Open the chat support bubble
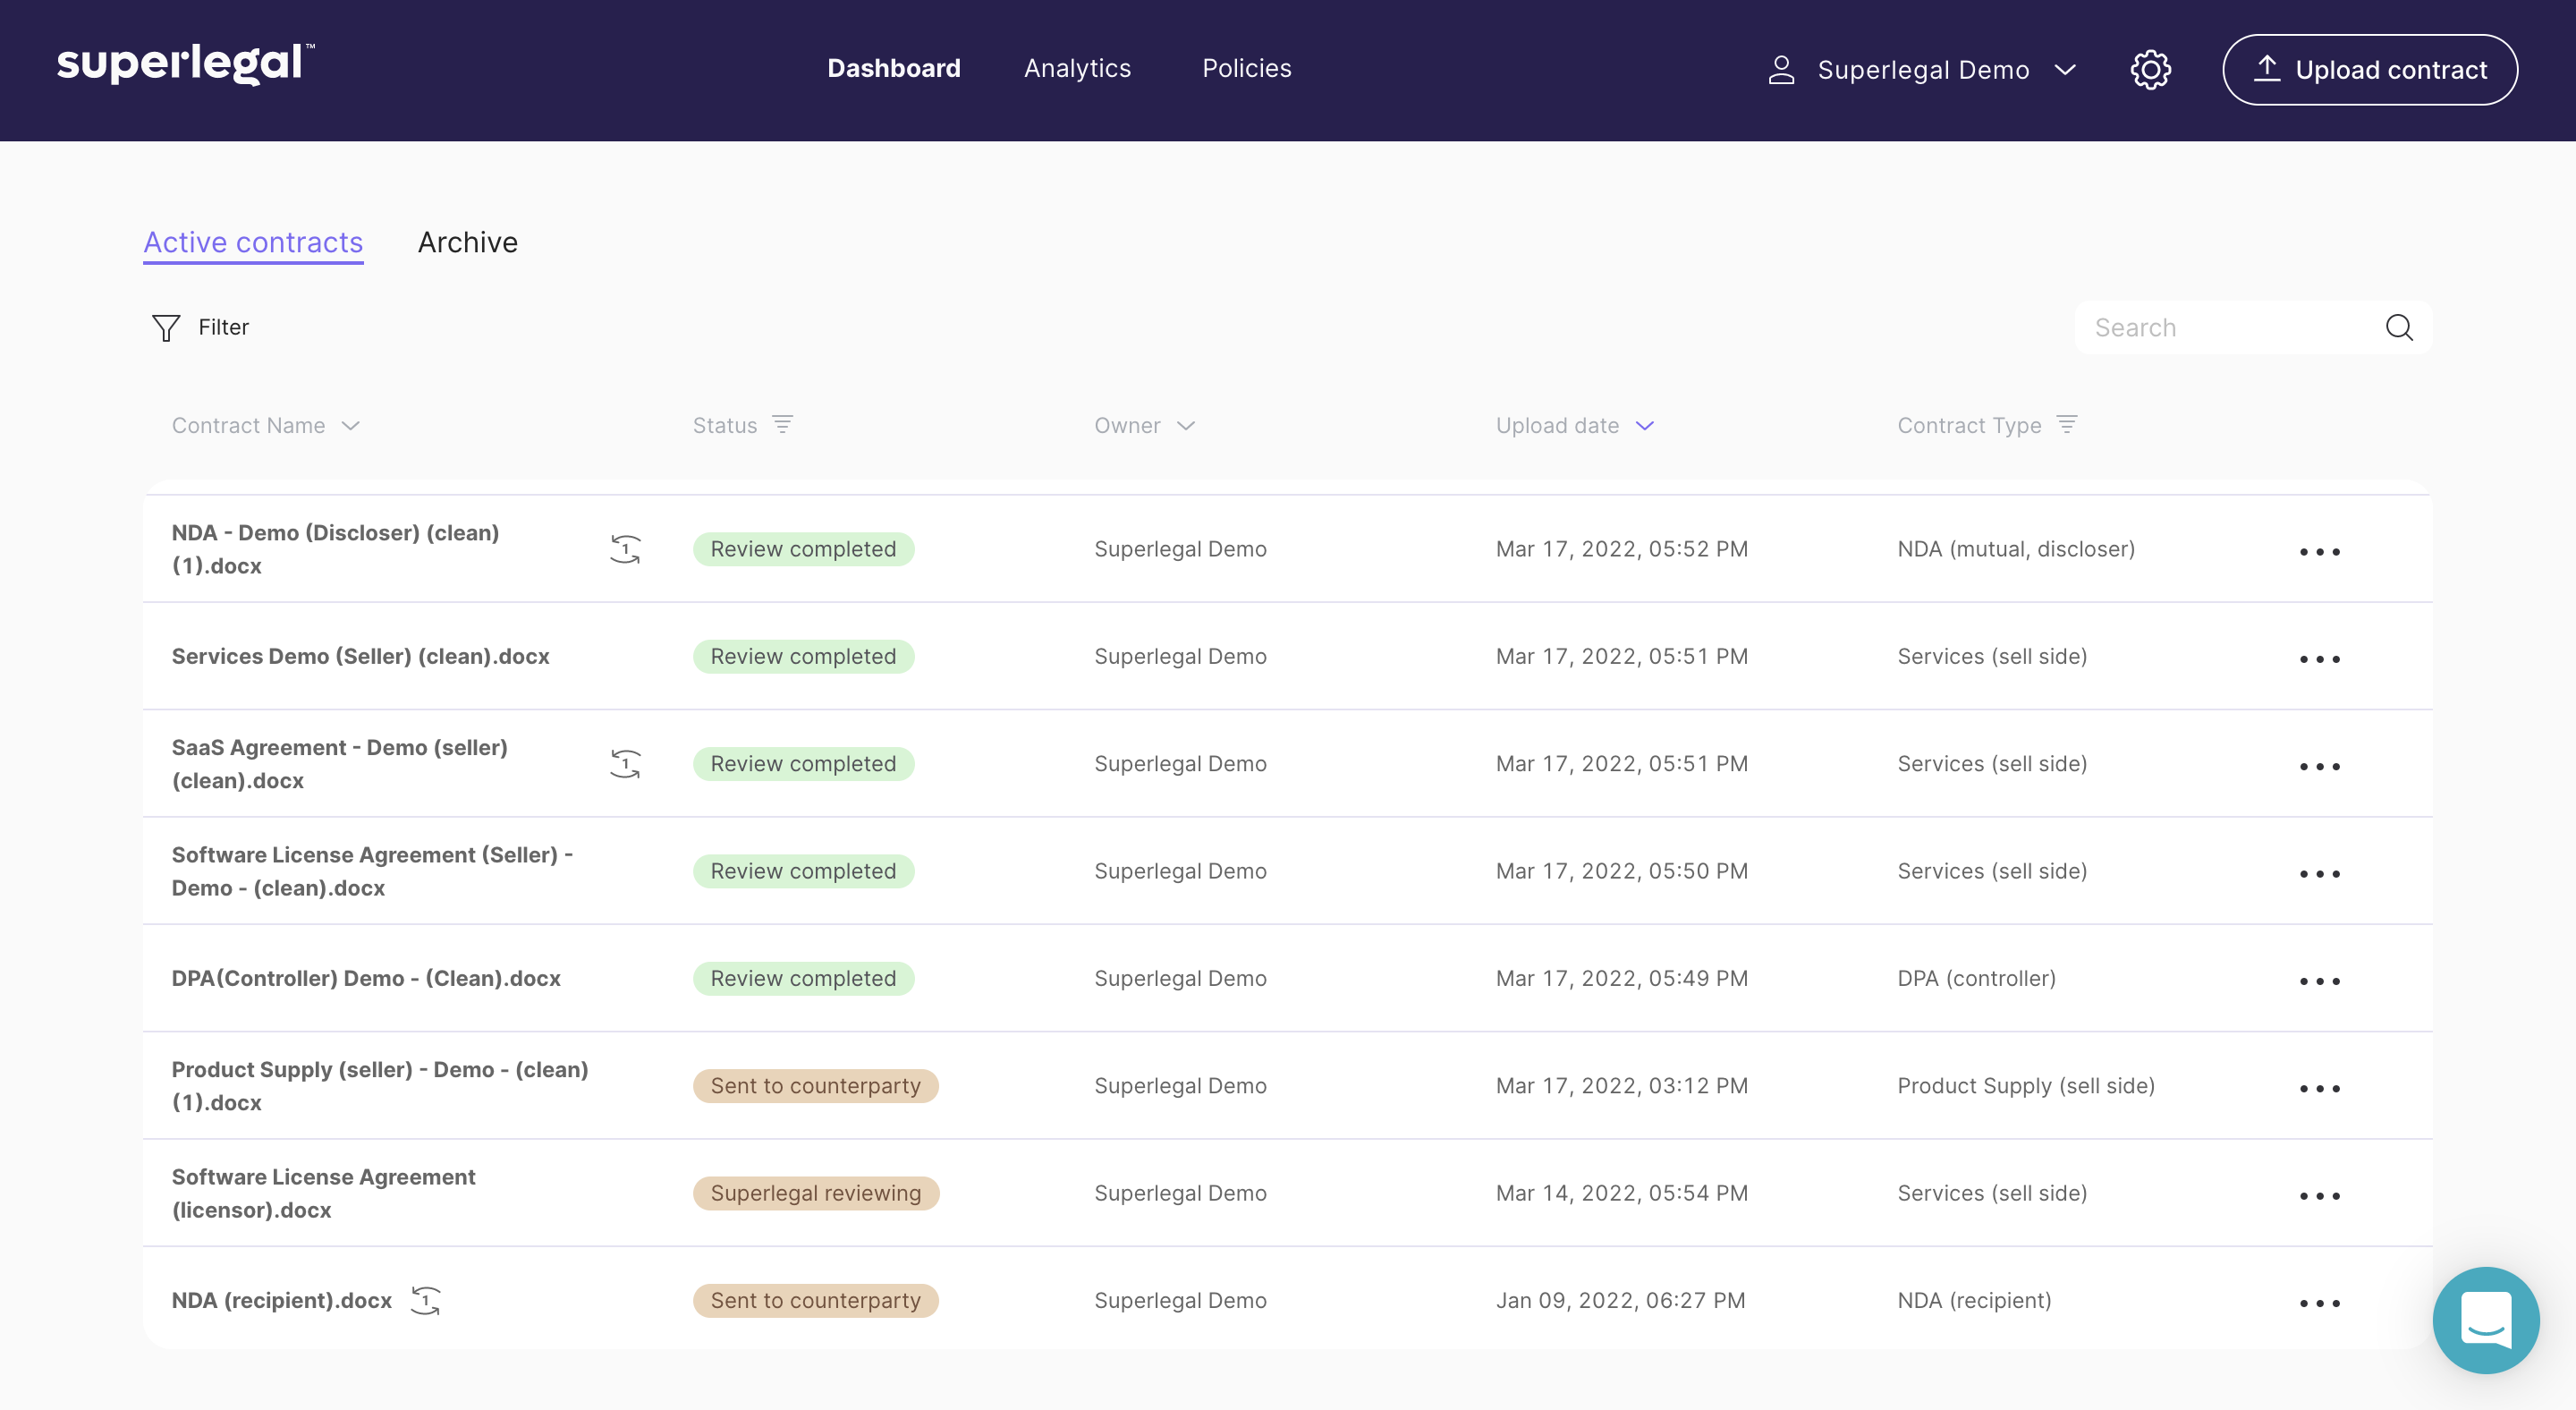Image resolution: width=2576 pixels, height=1410 pixels. [2485, 1320]
